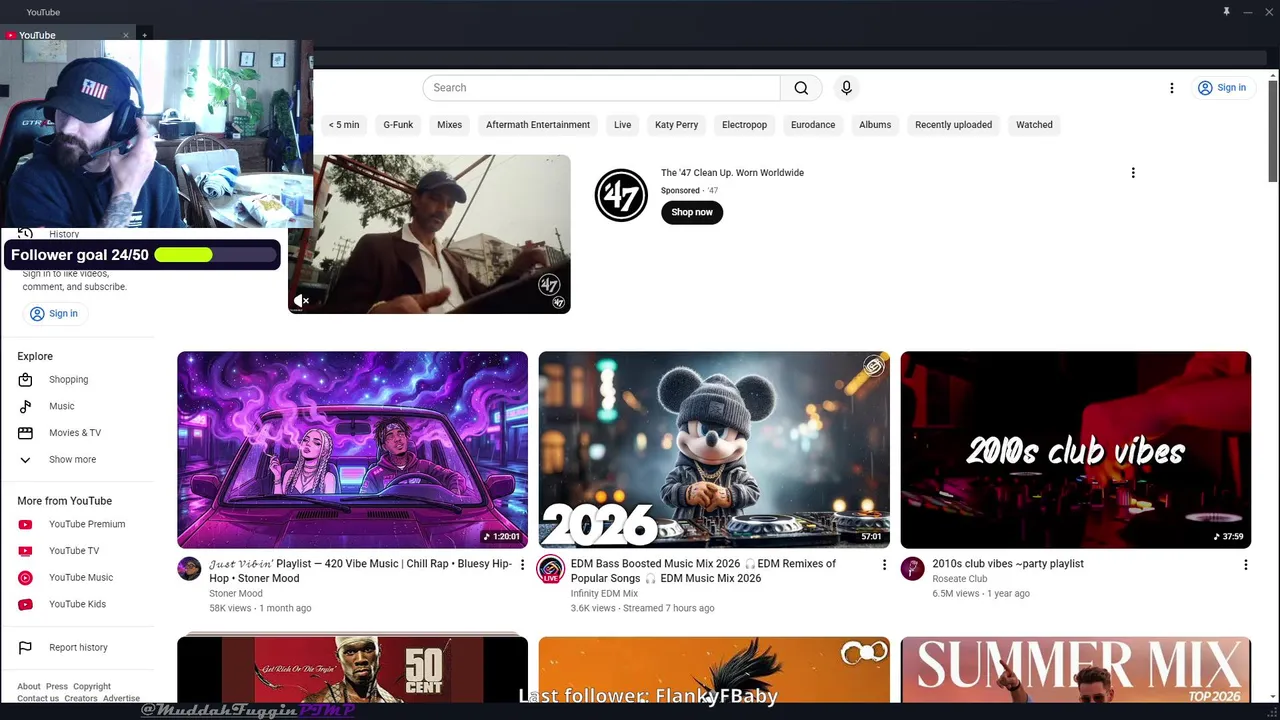Open options for 2010s club vibes video
Viewport: 1280px width, 720px height.
coord(1245,565)
